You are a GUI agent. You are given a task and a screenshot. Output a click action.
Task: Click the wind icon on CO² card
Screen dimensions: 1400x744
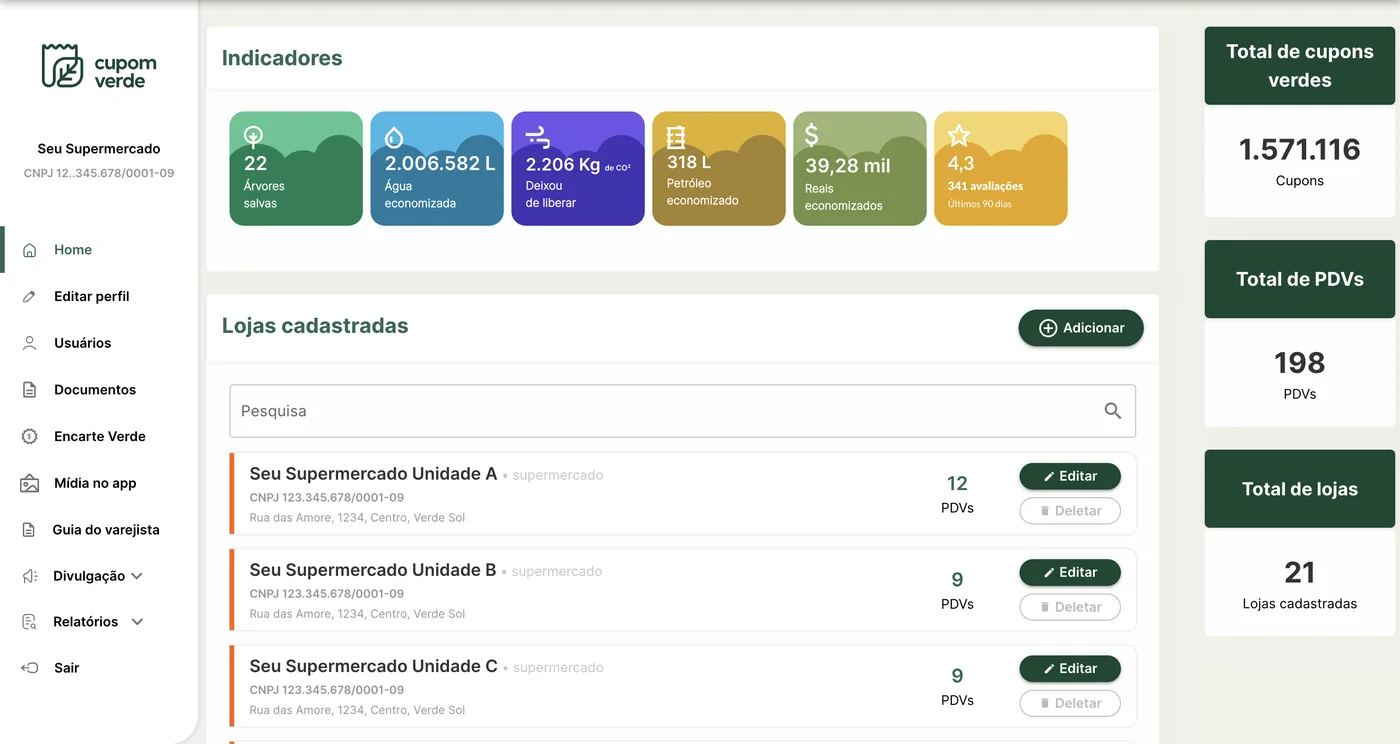click(x=538, y=137)
